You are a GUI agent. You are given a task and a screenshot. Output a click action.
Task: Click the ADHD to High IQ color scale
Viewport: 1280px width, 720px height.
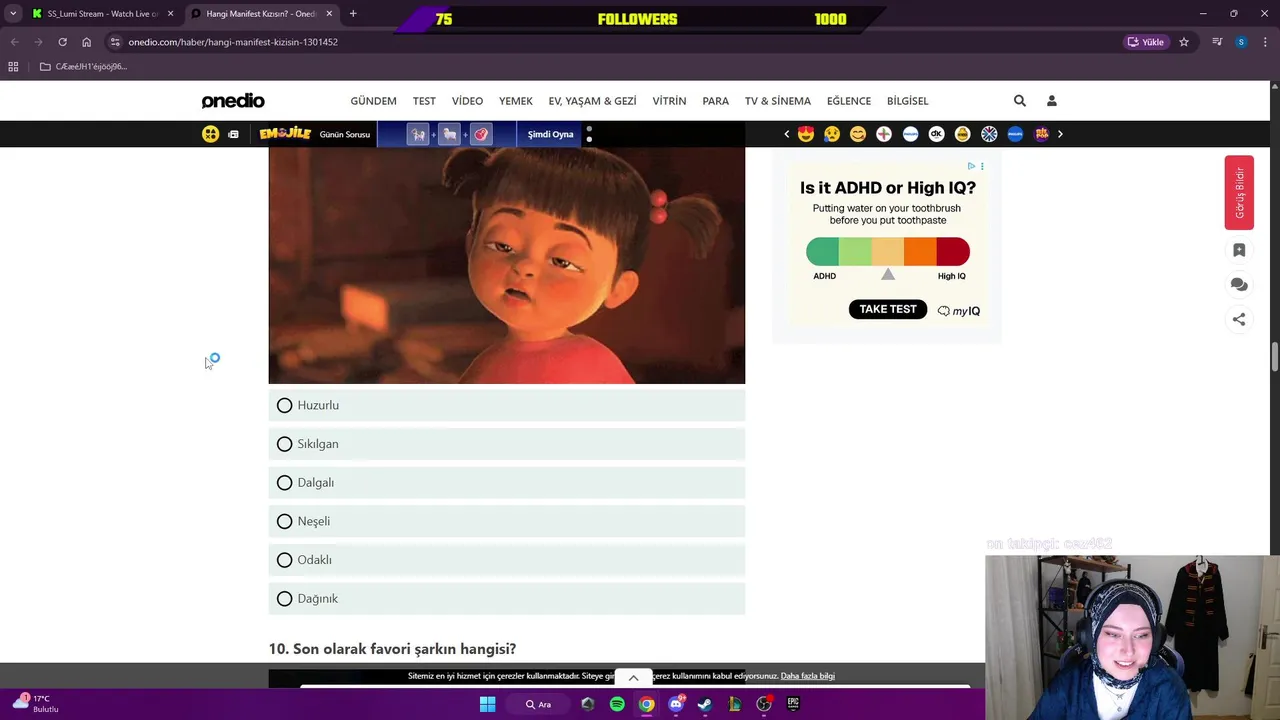tap(888, 252)
